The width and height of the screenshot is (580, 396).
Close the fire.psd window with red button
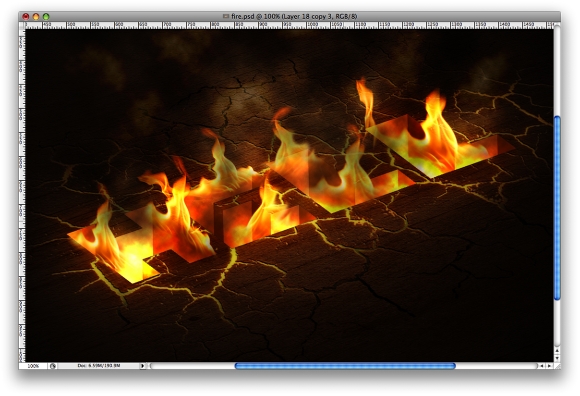(26, 16)
